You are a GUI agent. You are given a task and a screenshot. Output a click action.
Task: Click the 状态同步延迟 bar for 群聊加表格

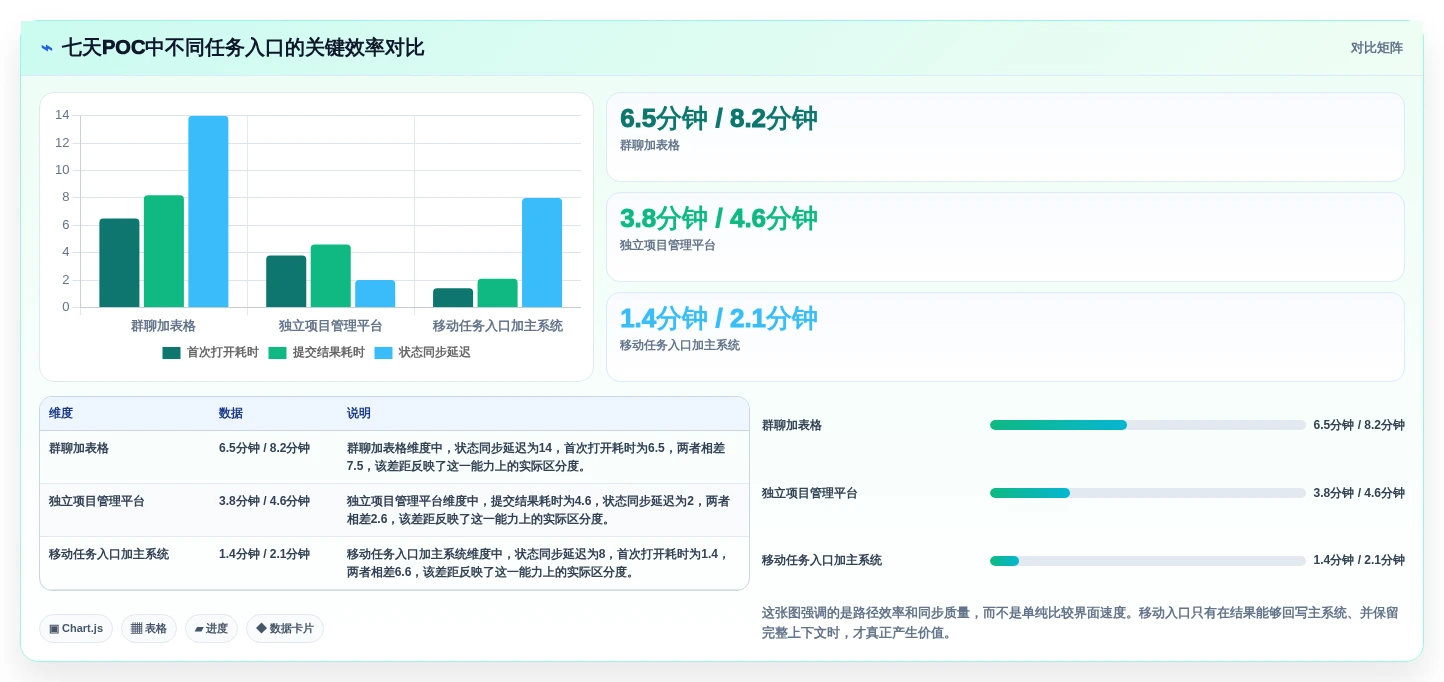(x=208, y=212)
